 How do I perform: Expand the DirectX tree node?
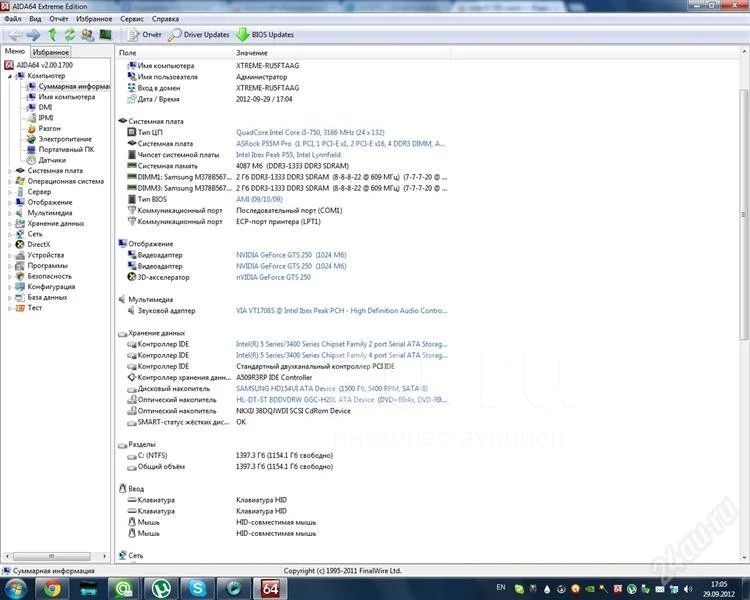(10, 244)
